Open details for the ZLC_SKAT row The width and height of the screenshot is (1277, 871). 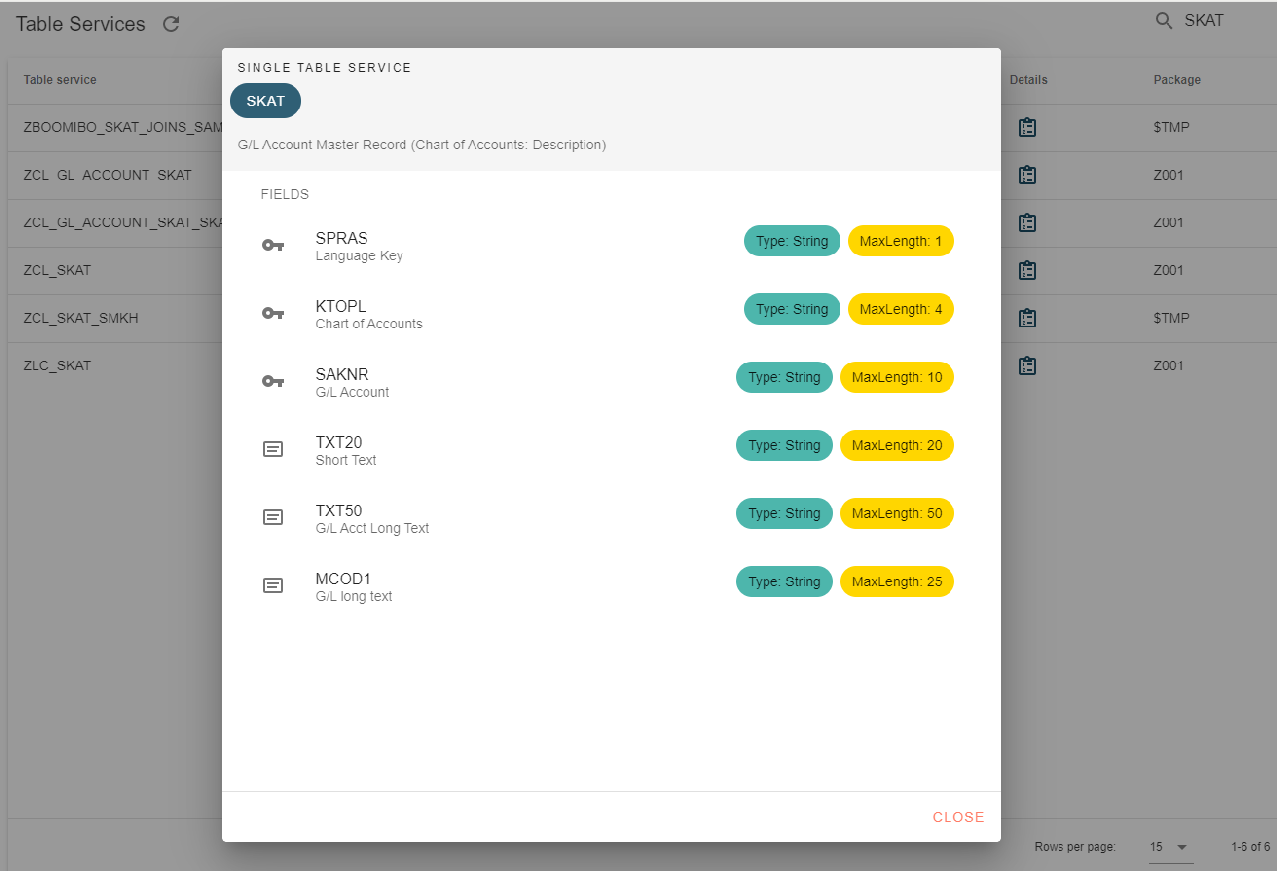pos(1027,366)
